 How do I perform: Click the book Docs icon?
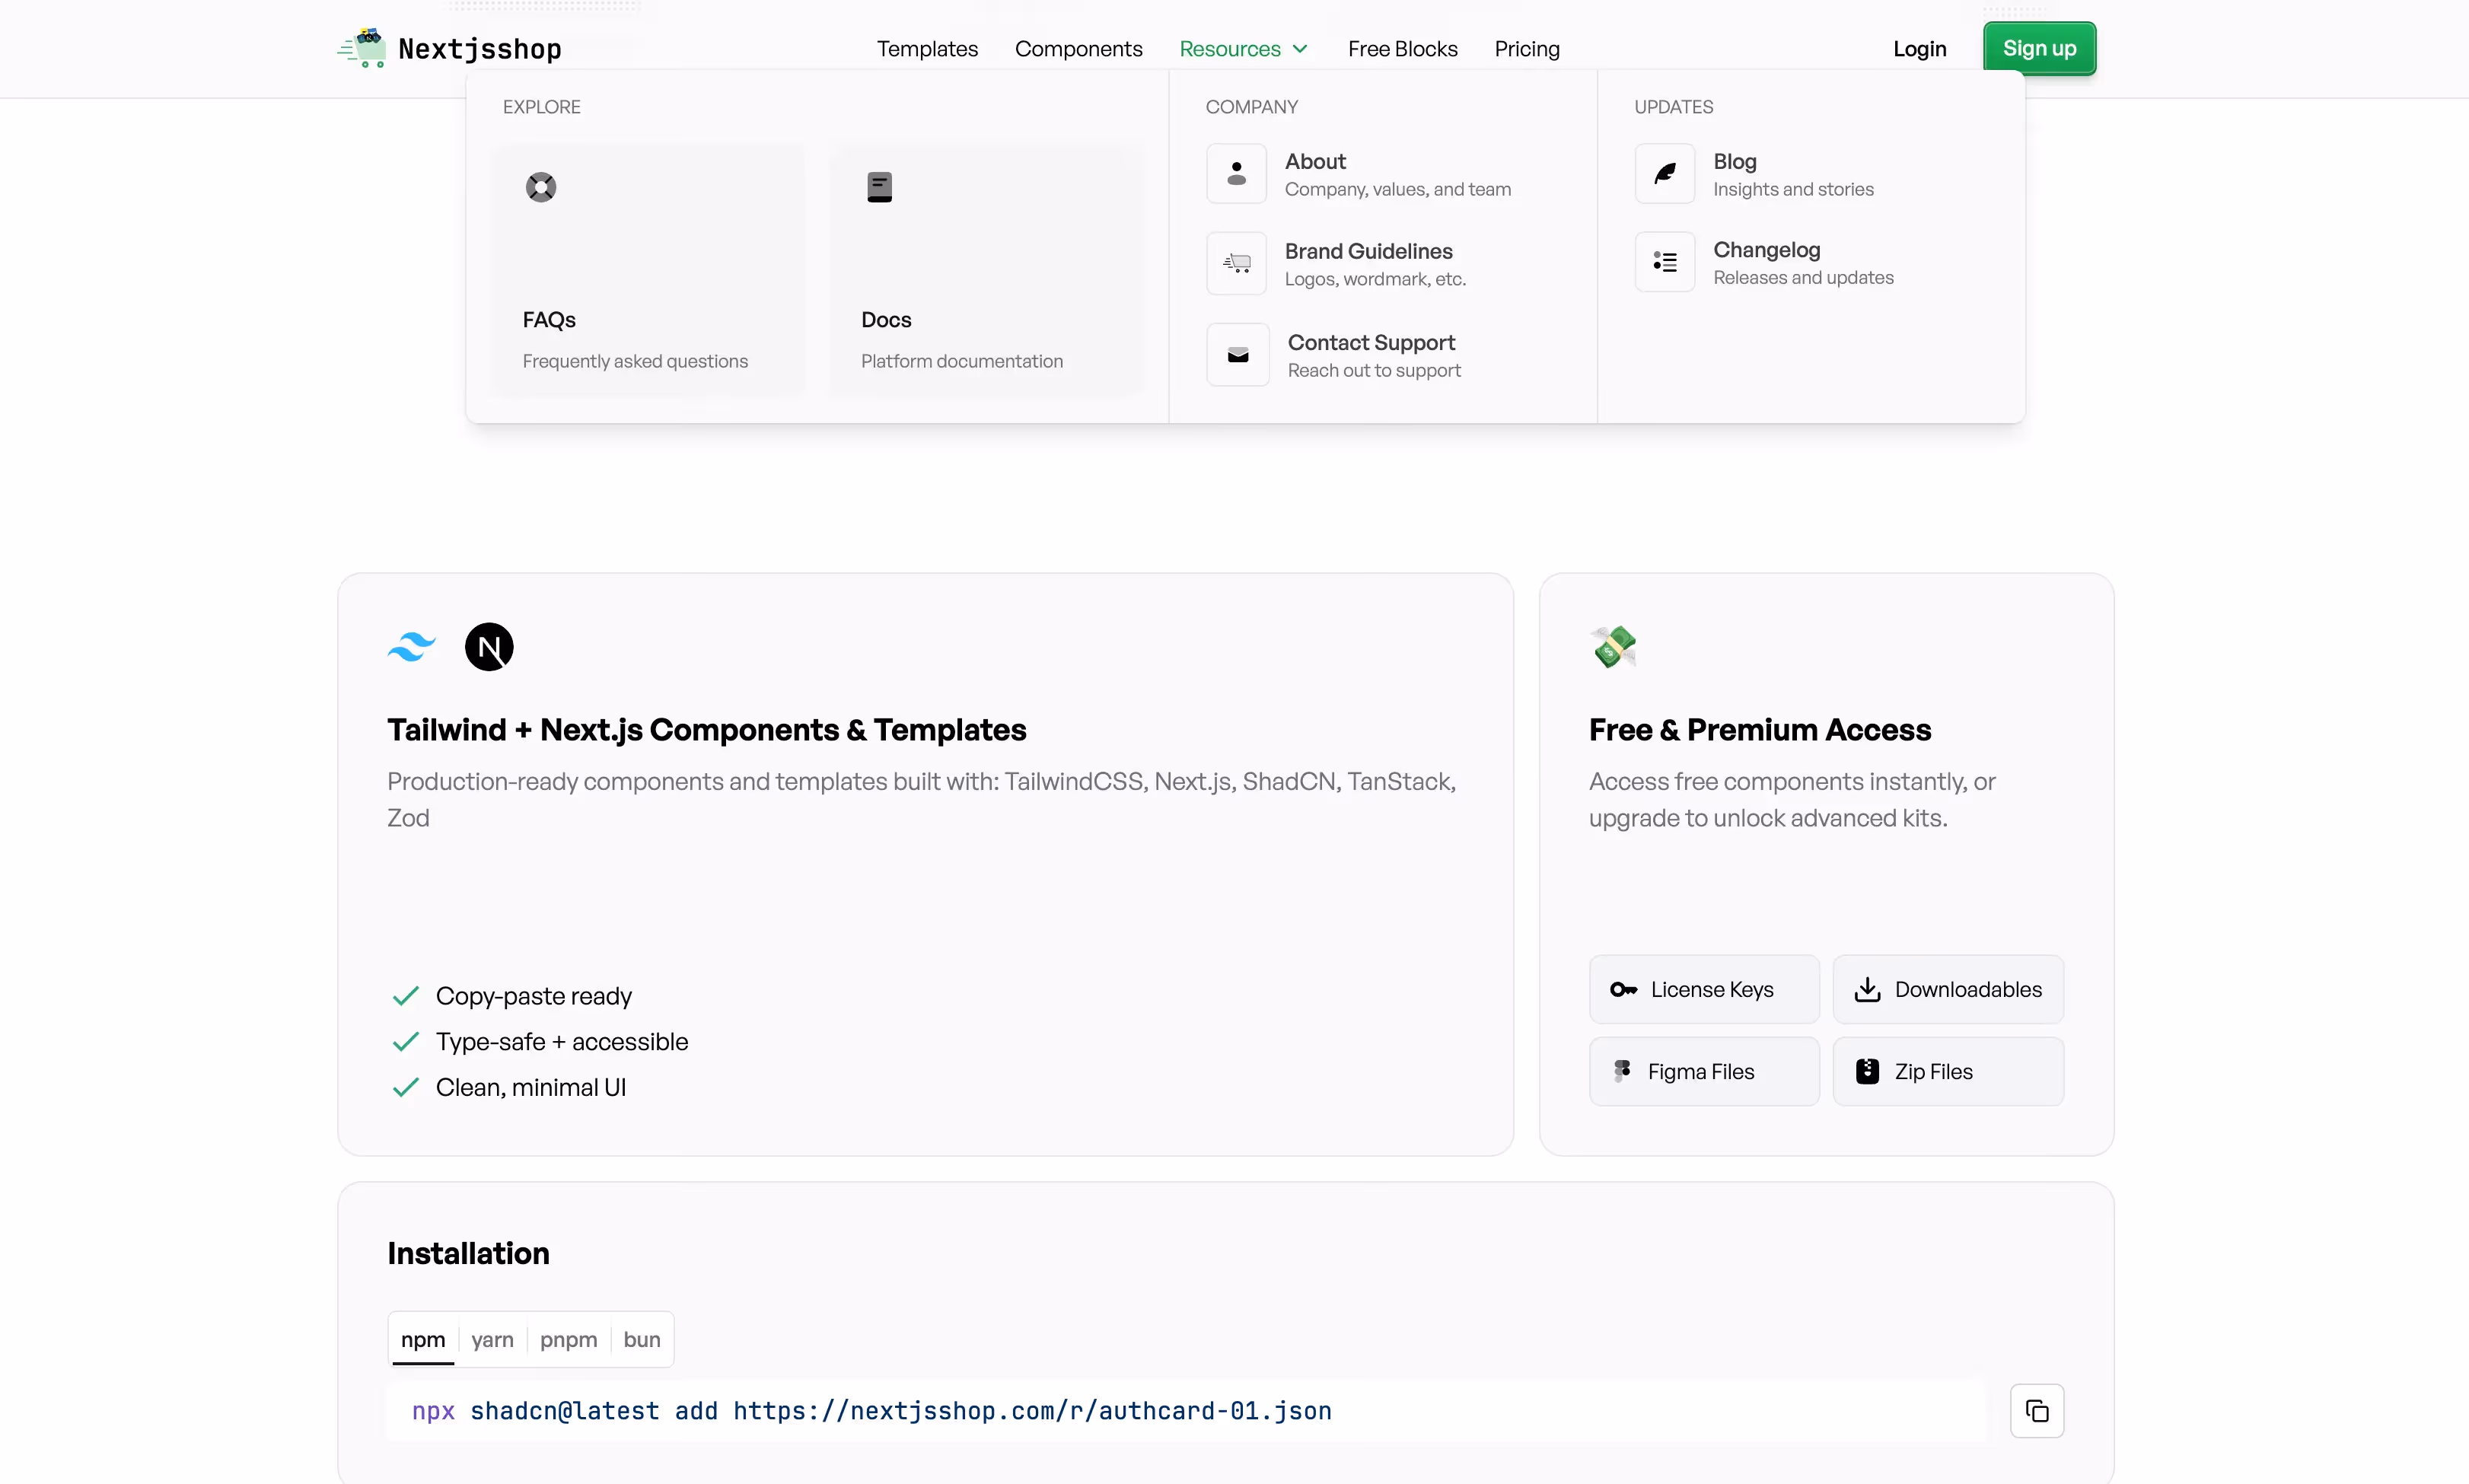click(879, 187)
